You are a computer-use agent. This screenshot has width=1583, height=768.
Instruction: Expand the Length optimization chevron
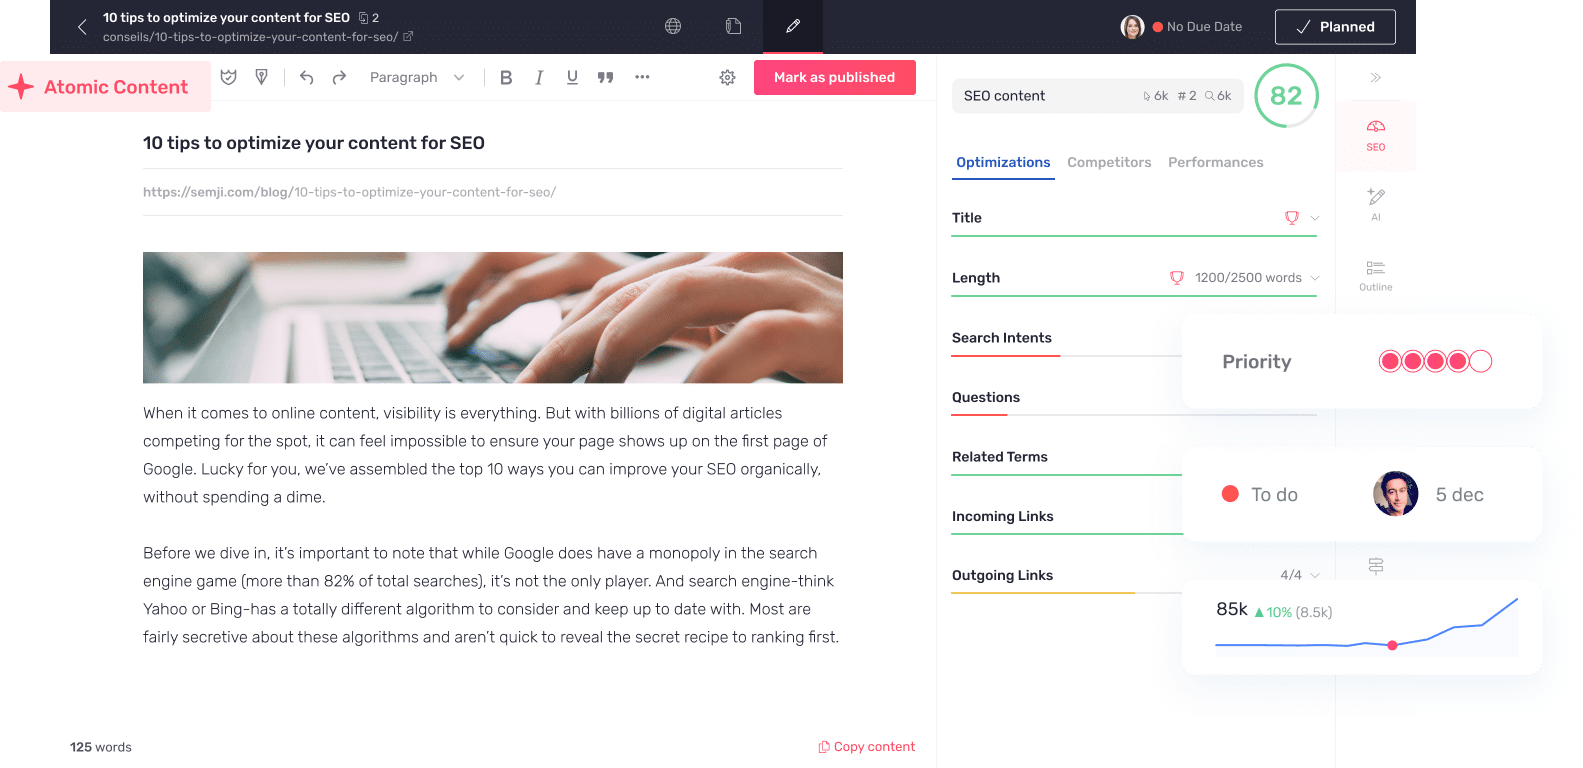pos(1315,278)
